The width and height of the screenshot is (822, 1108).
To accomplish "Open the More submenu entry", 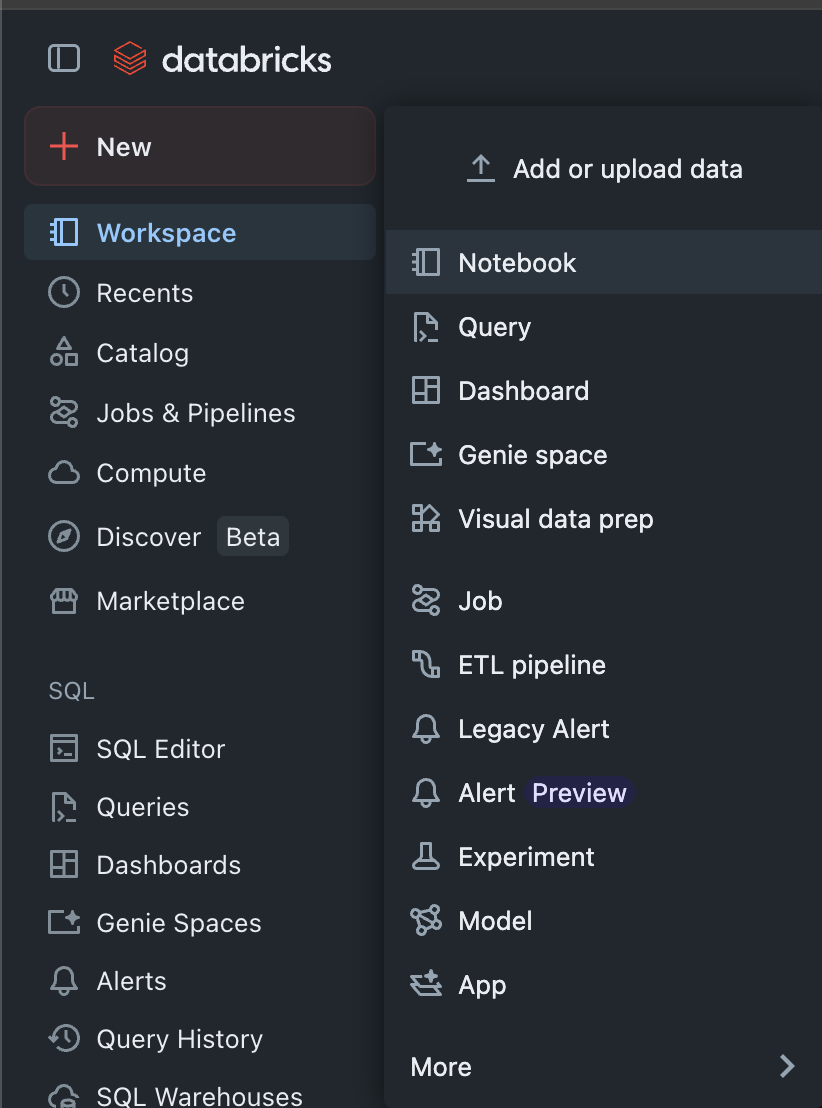I will [x=604, y=1066].
